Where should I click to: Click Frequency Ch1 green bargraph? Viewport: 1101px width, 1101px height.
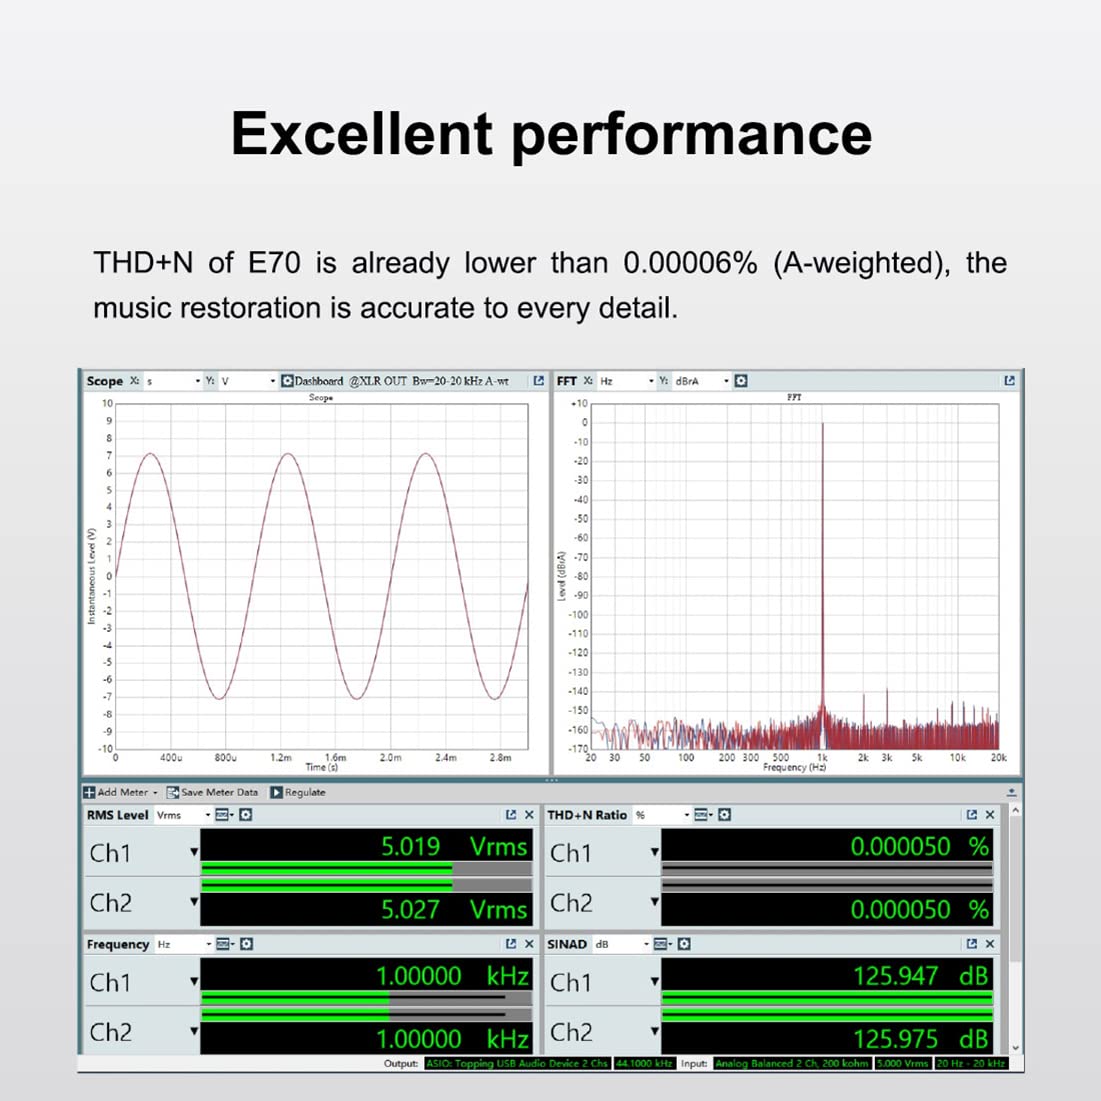click(366, 998)
